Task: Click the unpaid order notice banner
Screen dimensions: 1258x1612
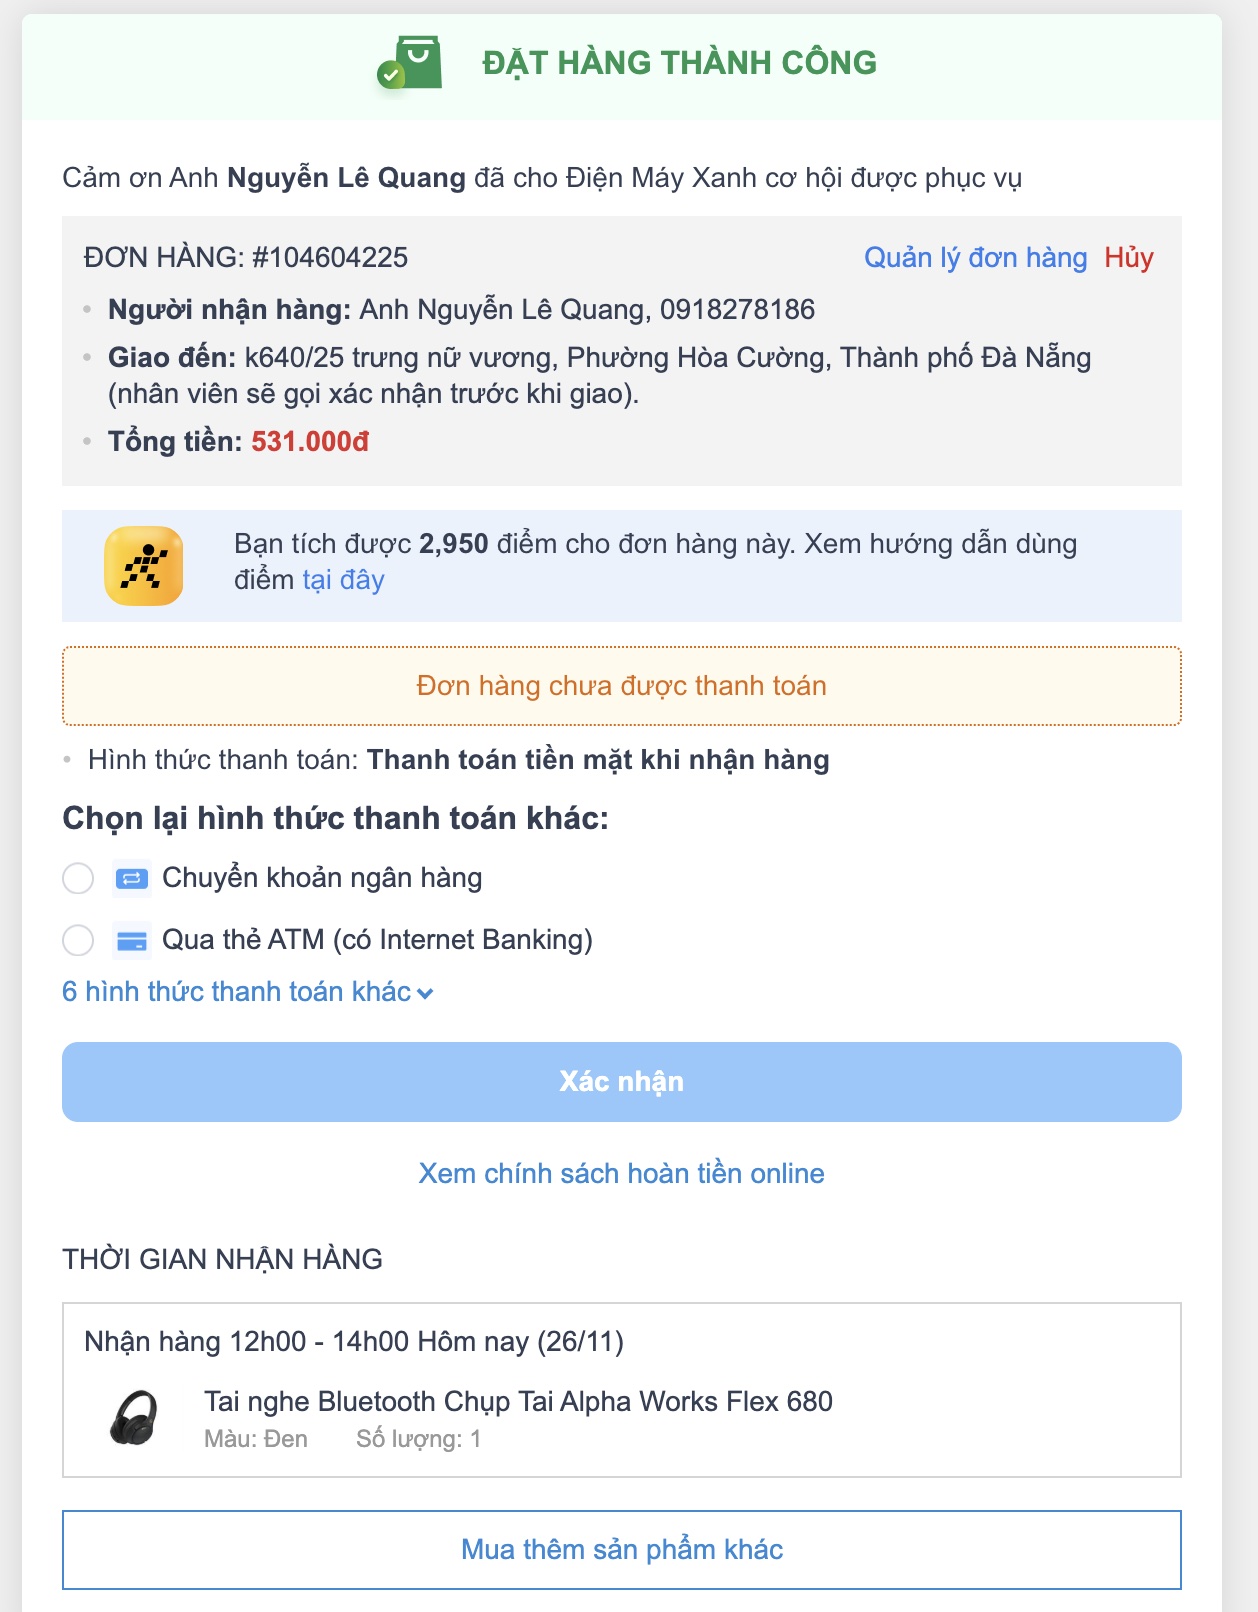Action: (621, 686)
